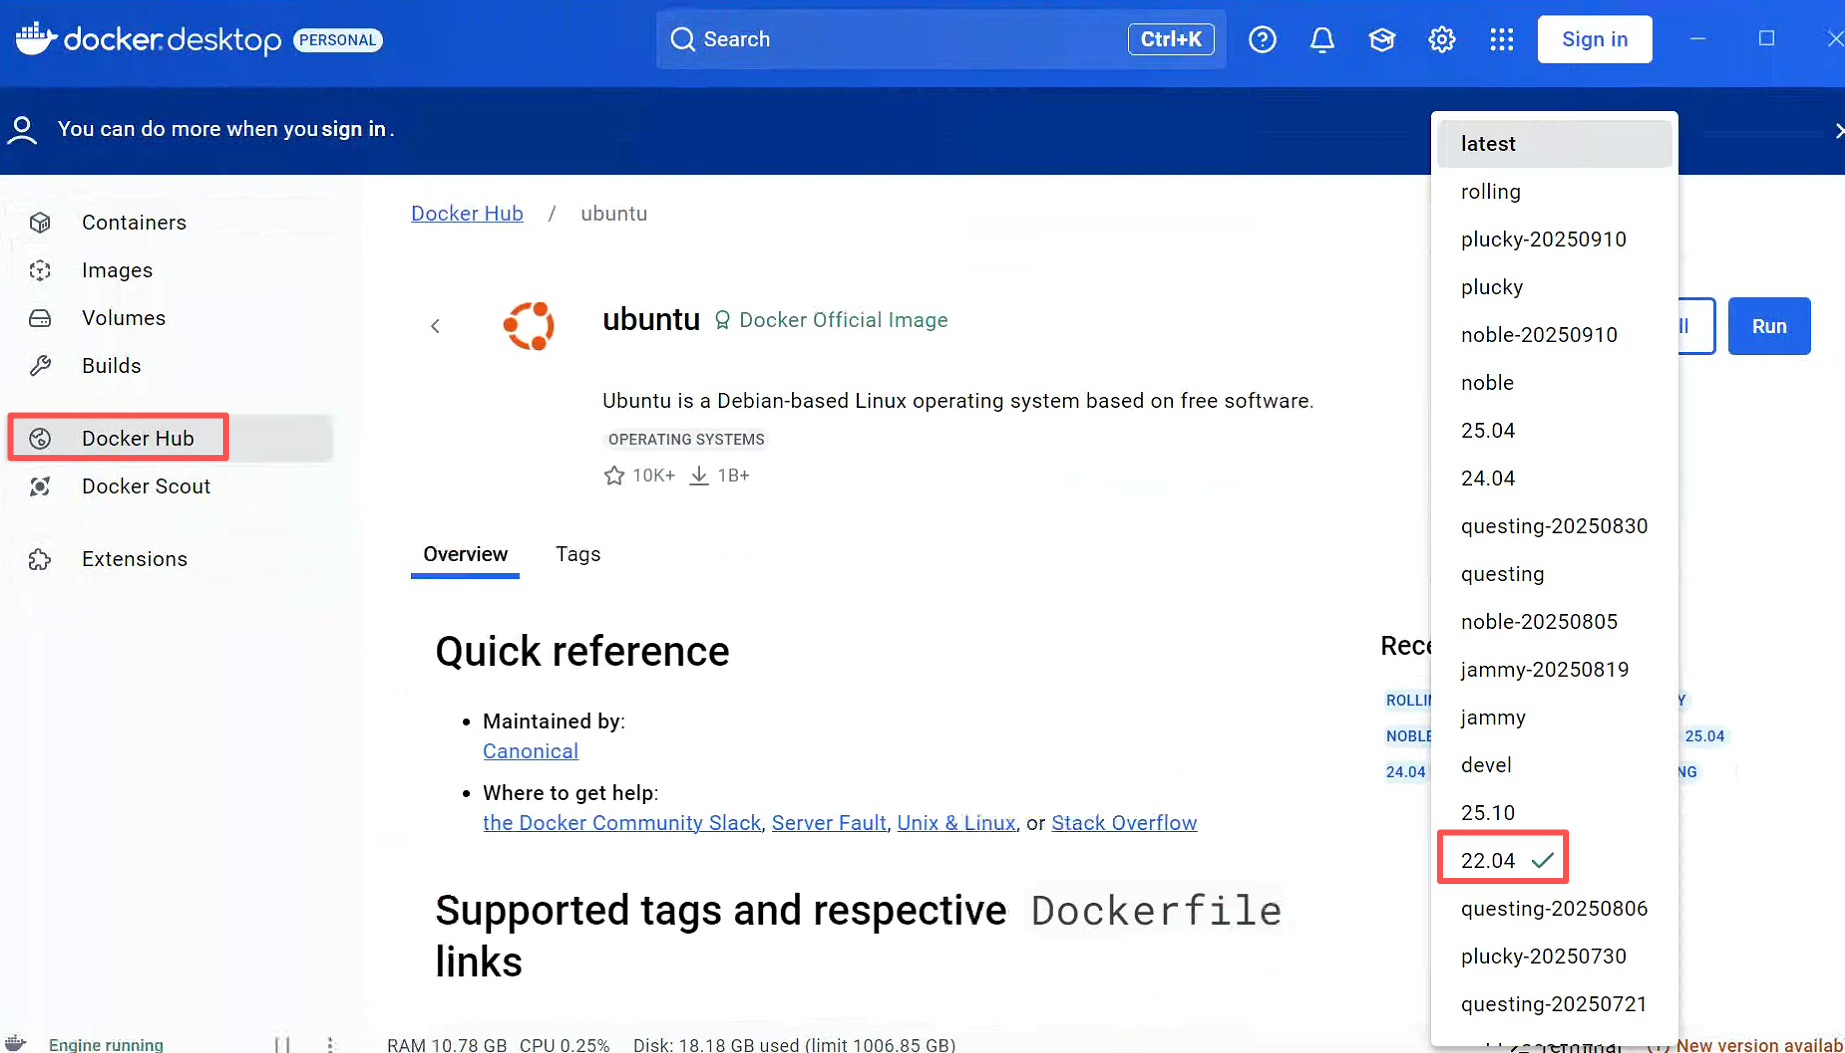Click the OPERATING SYSTEMS category tag
This screenshot has width=1845, height=1053.
pyautogui.click(x=686, y=439)
